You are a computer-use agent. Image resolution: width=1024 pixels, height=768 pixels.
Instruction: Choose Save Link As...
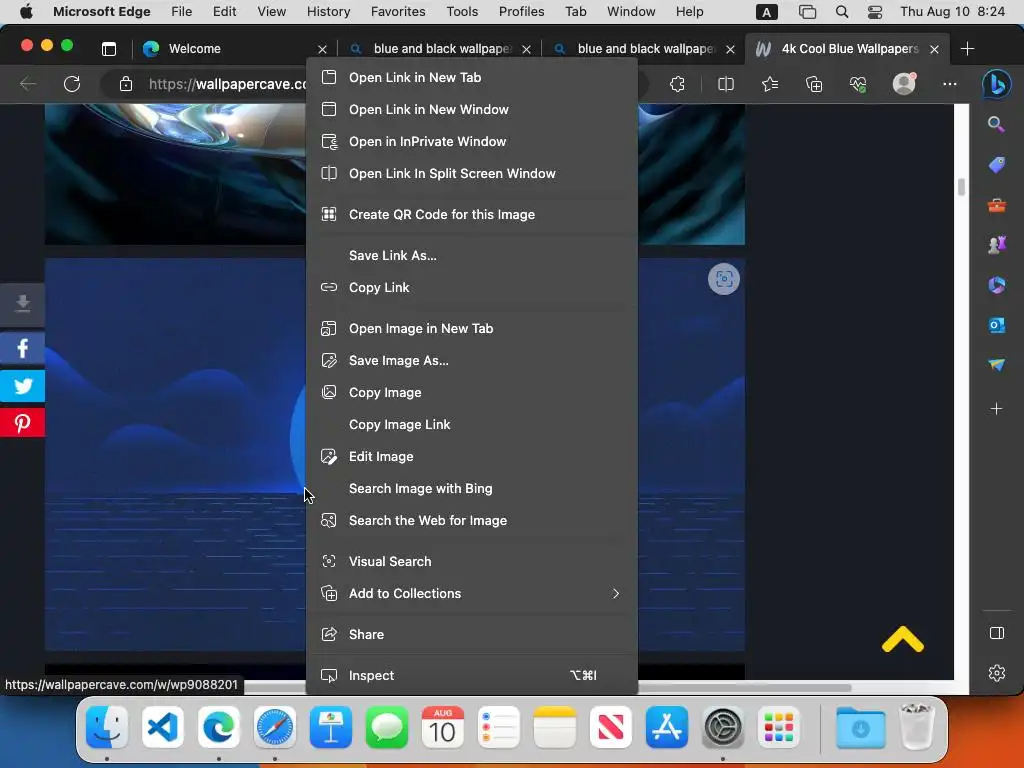(472, 256)
